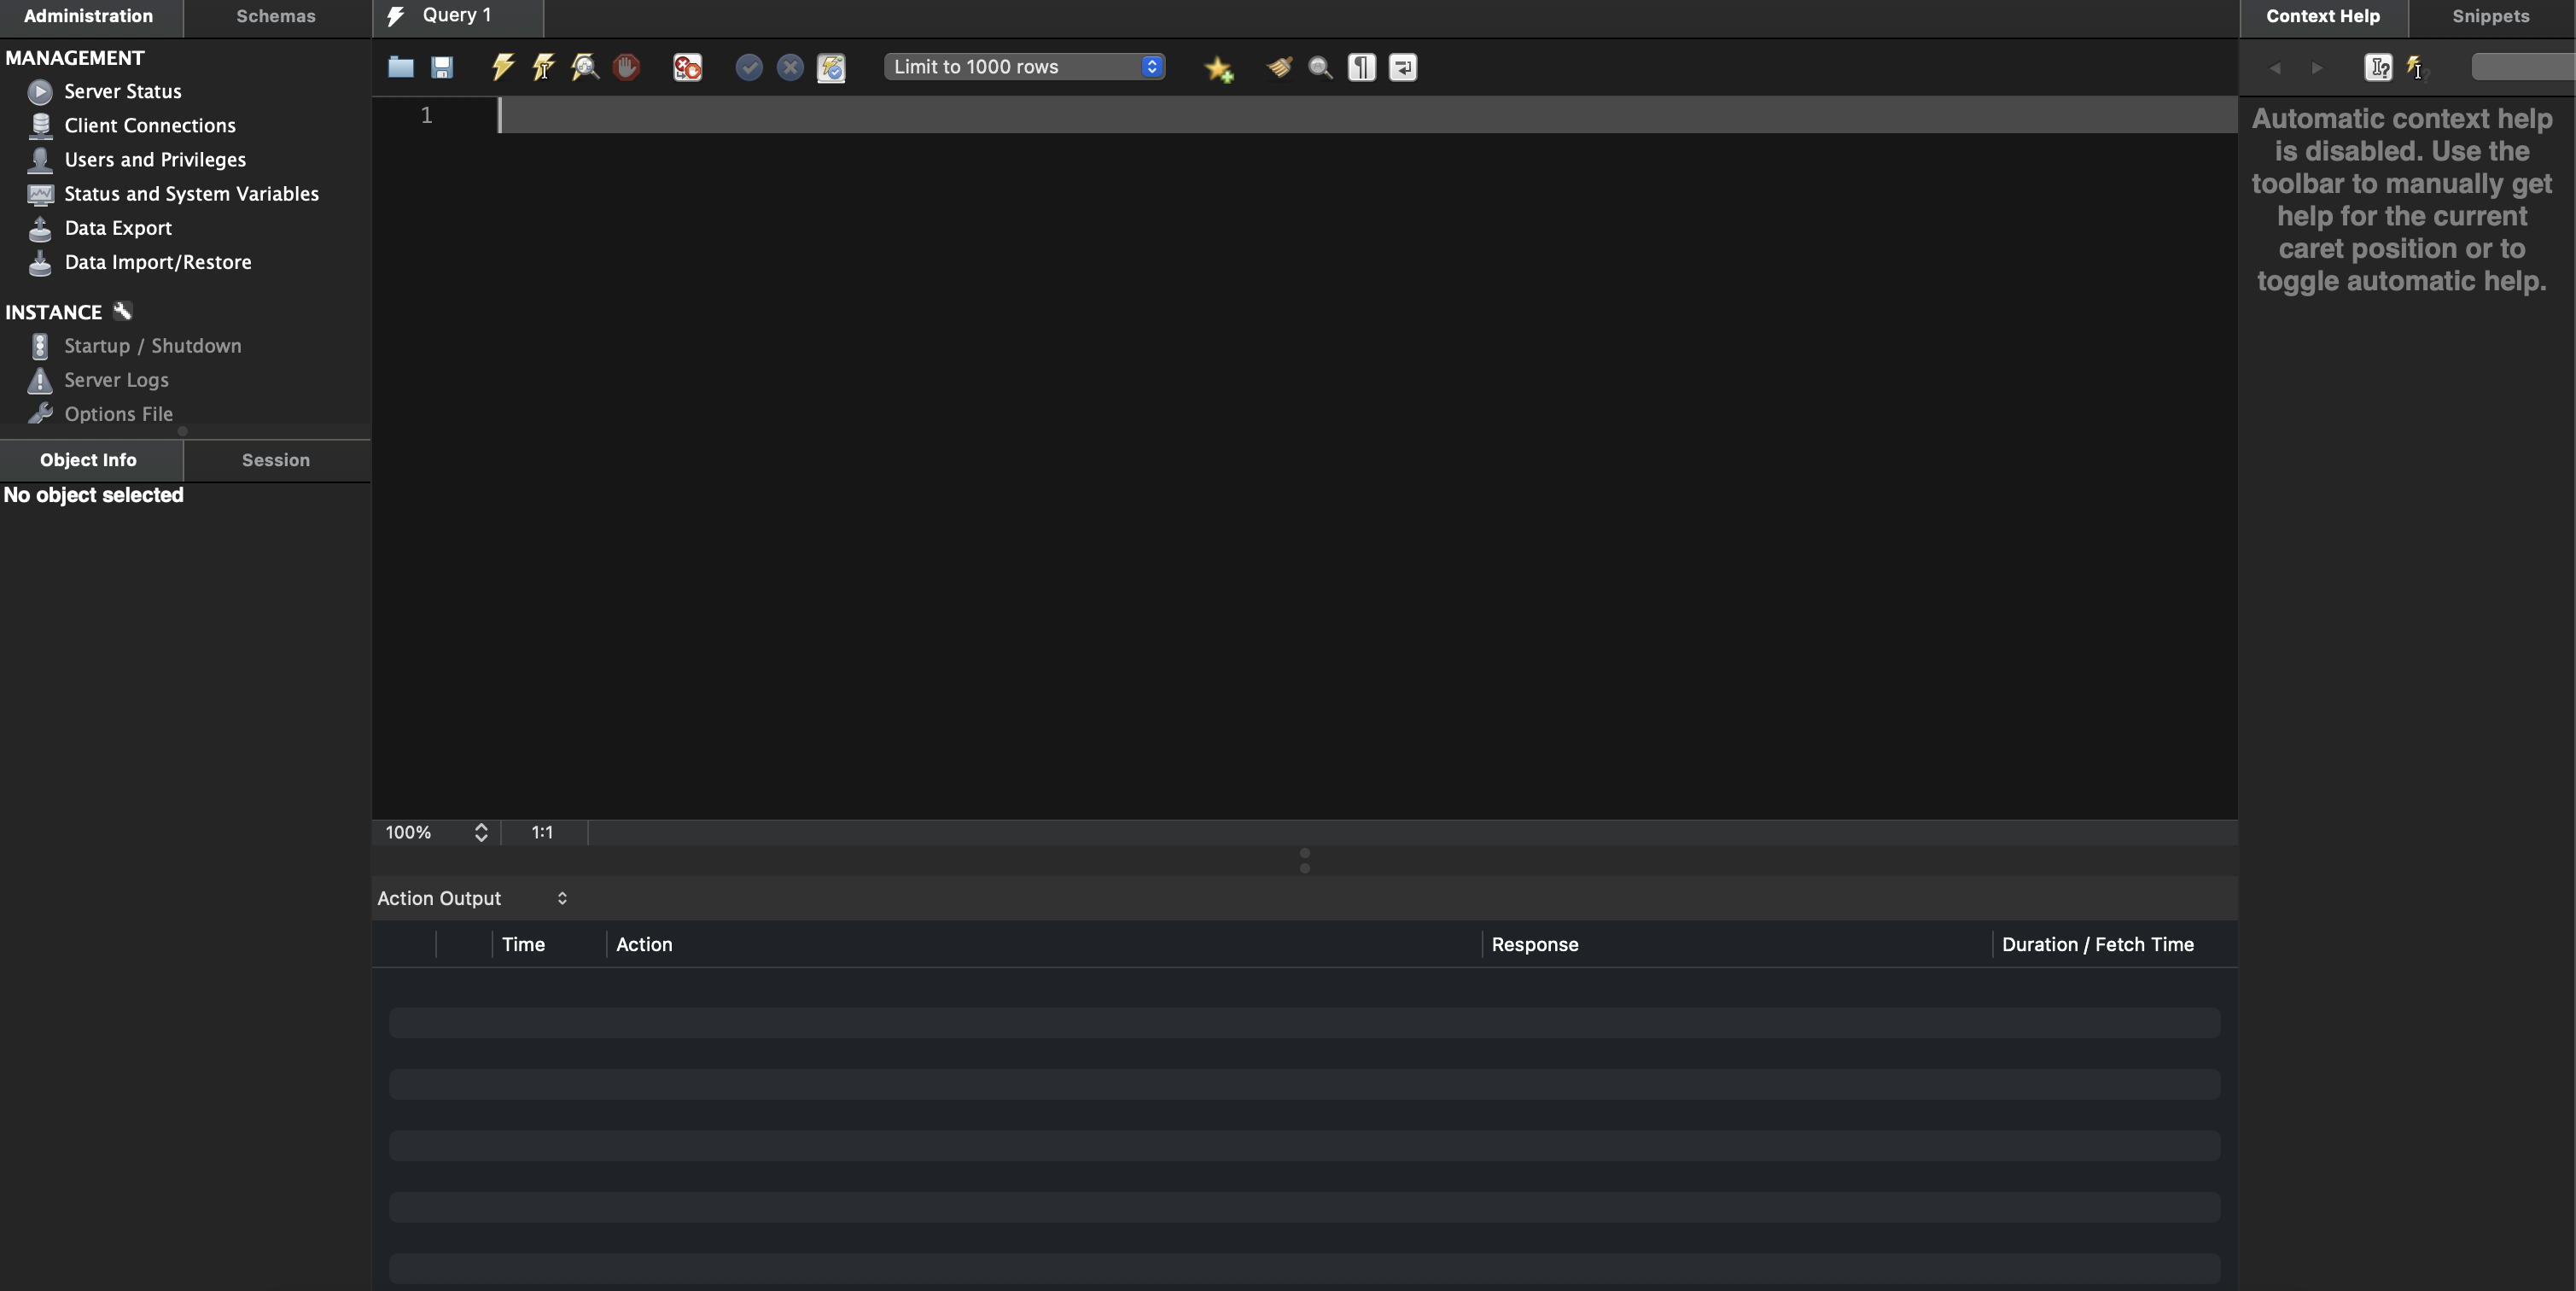Execute query with the lightning bolt icon
Screen dimensions: 2576x1291
click(x=502, y=67)
